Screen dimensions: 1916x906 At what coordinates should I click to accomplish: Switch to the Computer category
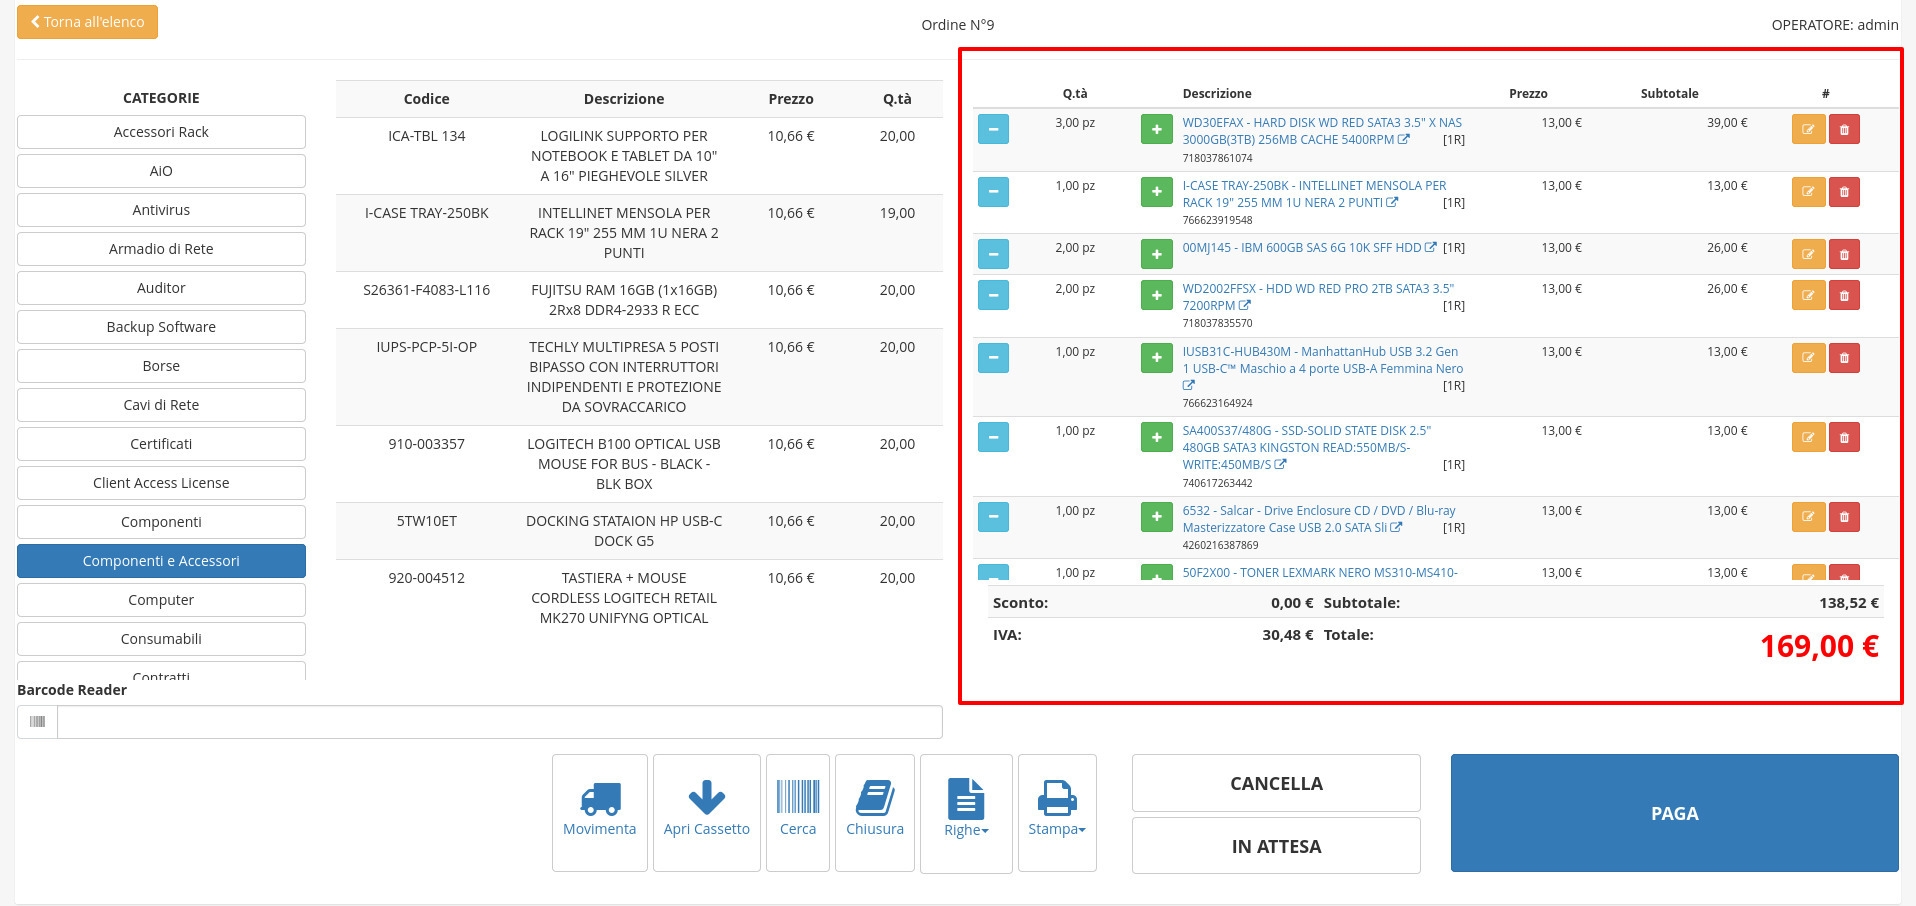[161, 600]
